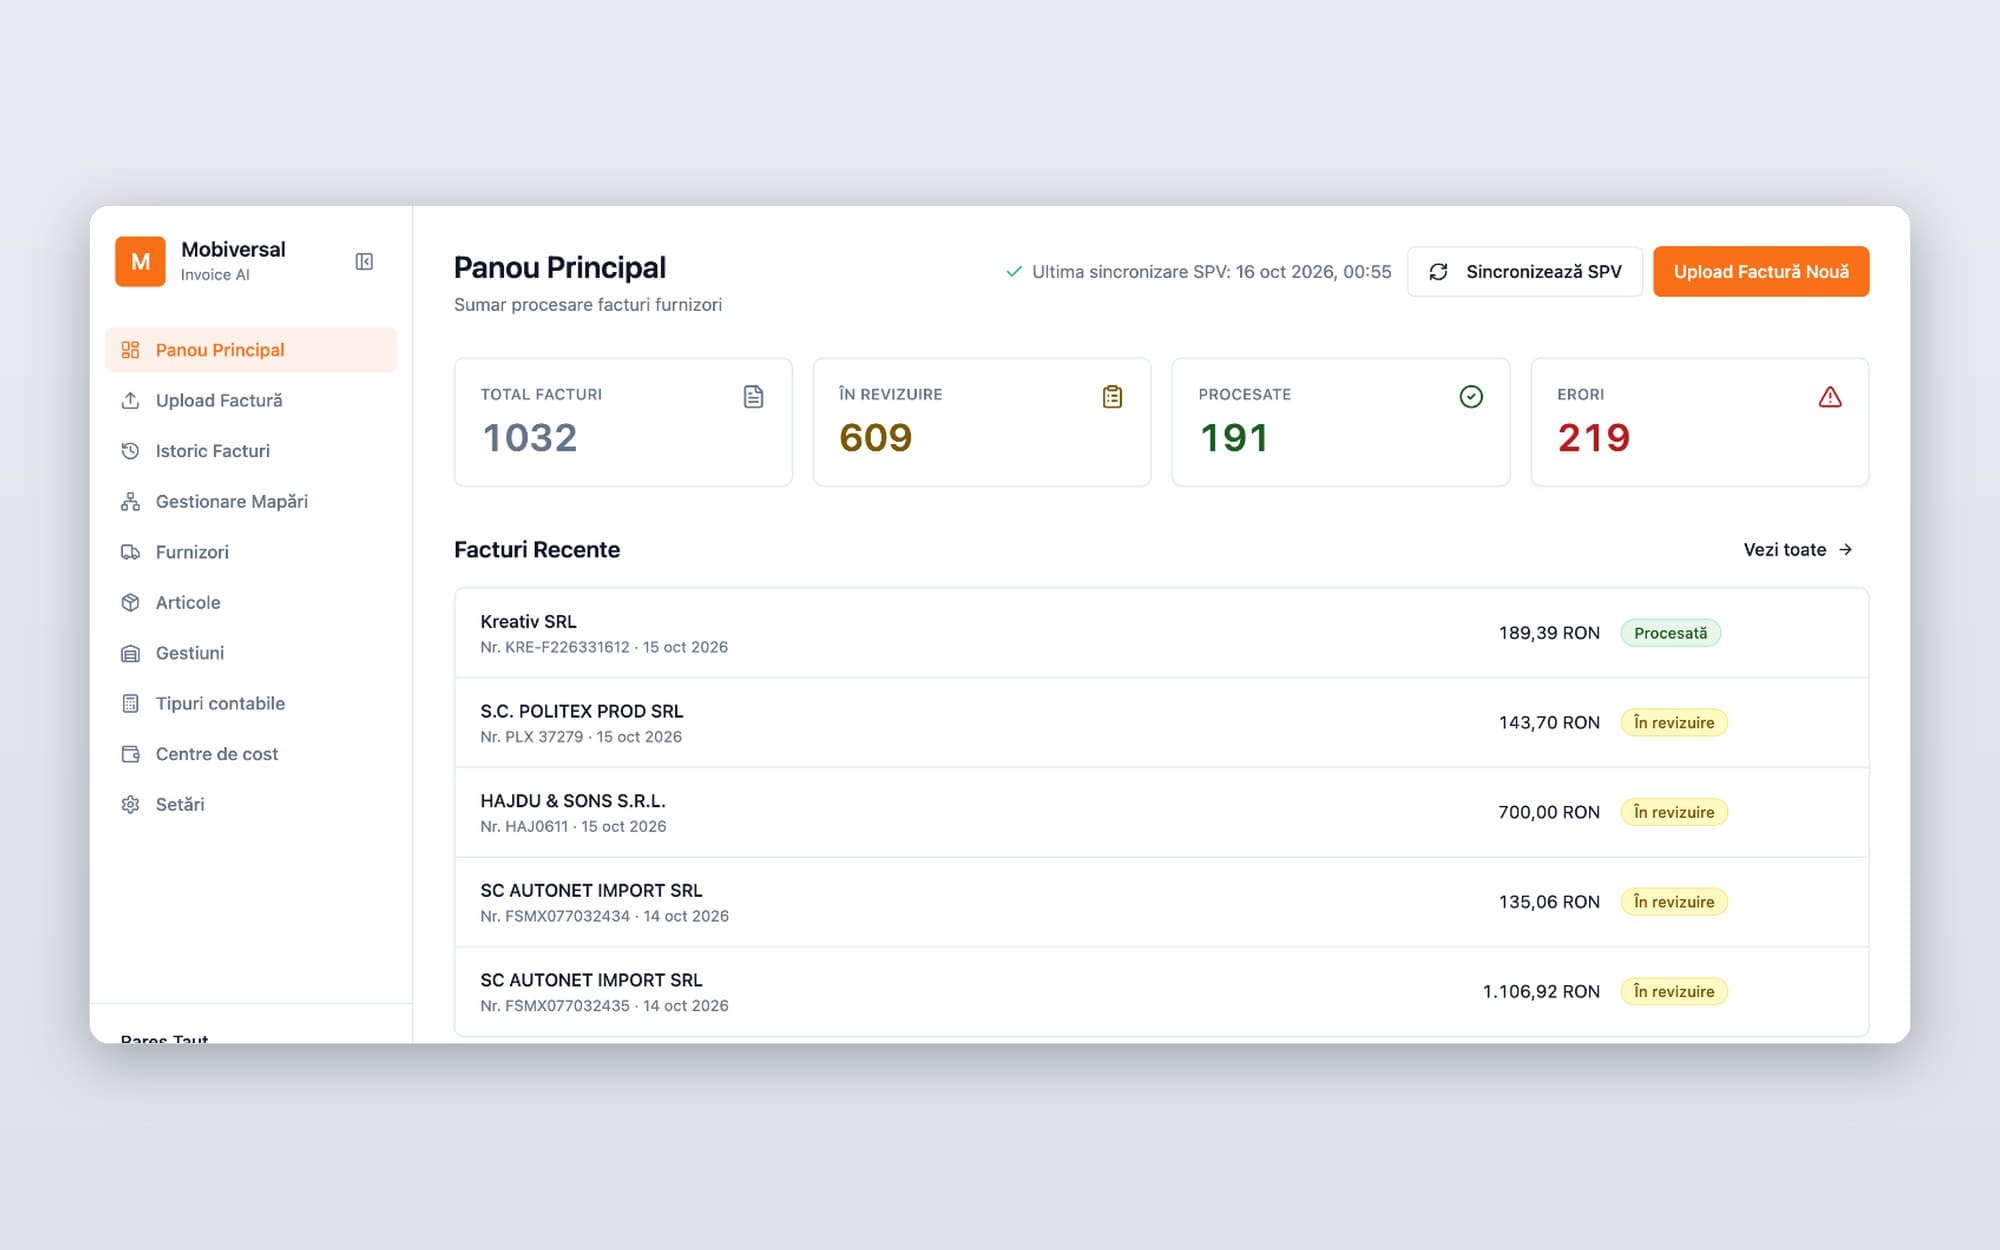The width and height of the screenshot is (2000, 1250).
Task: Go to Gestiuni
Action: pyautogui.click(x=251, y=653)
